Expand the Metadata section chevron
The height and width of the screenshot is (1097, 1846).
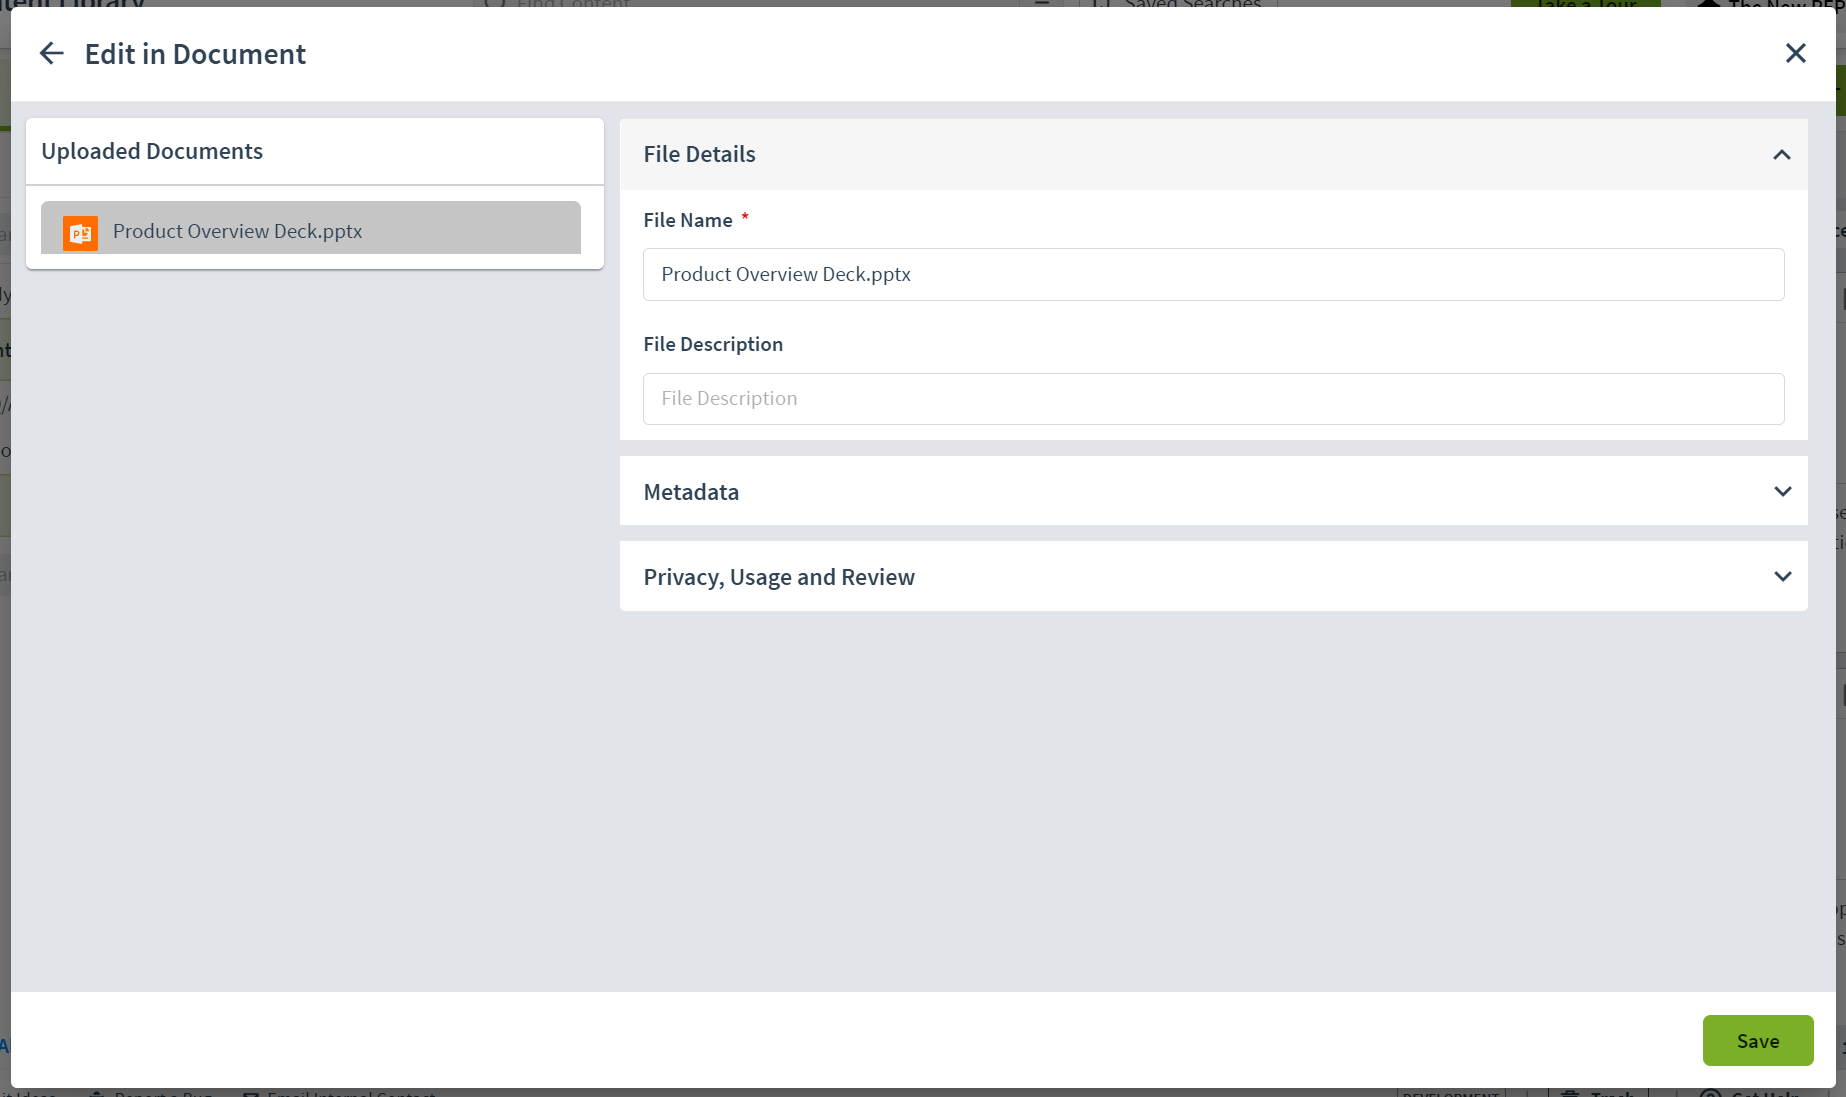[1782, 491]
